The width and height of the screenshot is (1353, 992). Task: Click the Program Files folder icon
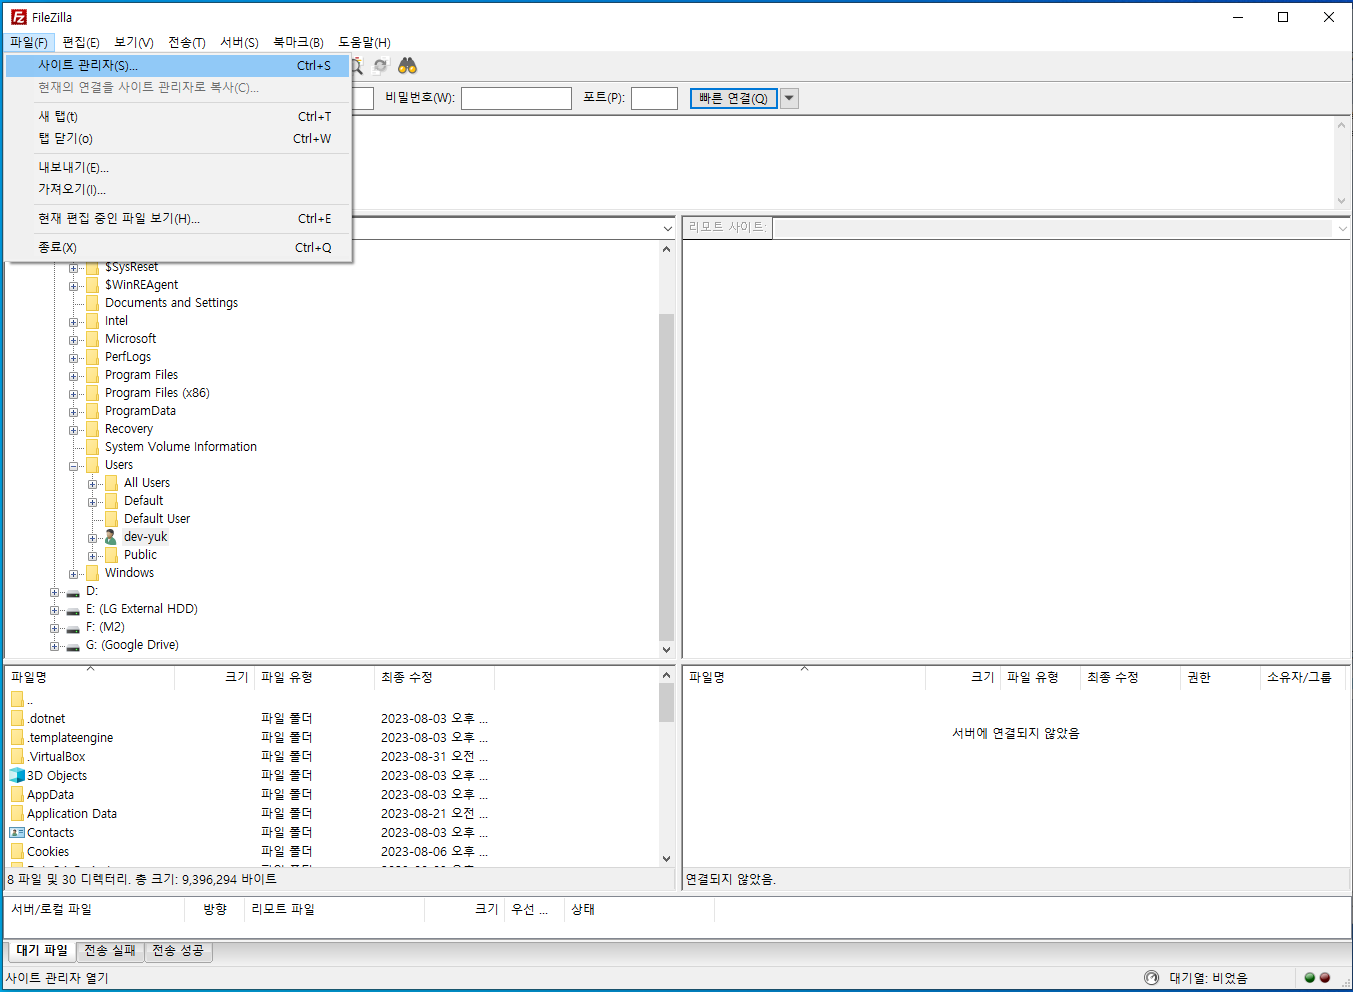[92, 375]
